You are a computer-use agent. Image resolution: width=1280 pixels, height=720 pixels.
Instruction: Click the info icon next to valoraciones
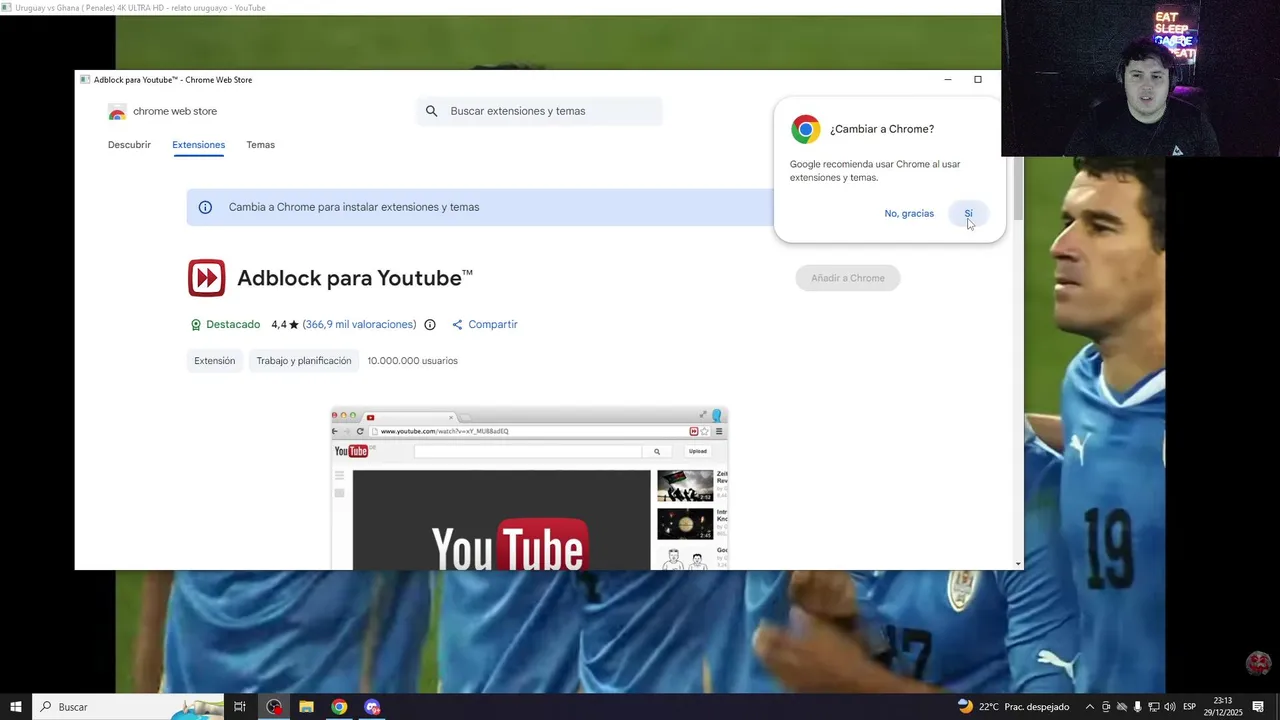[430, 325]
